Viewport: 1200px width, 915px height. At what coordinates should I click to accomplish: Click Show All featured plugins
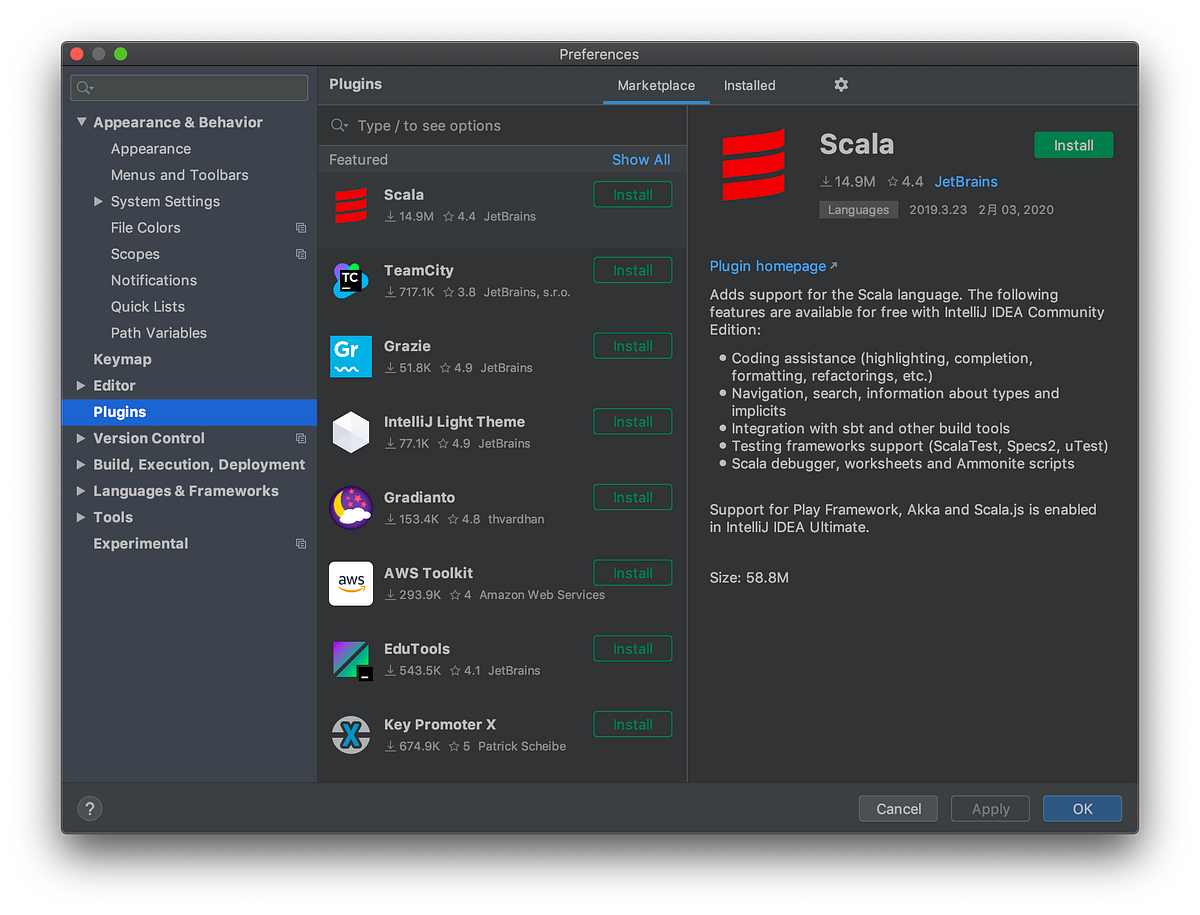641,159
